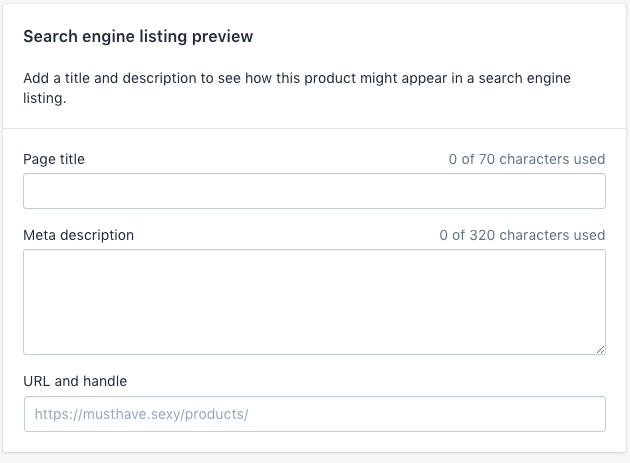Click the word "listing." in the helper text
630x463 pixels.
tap(44, 99)
